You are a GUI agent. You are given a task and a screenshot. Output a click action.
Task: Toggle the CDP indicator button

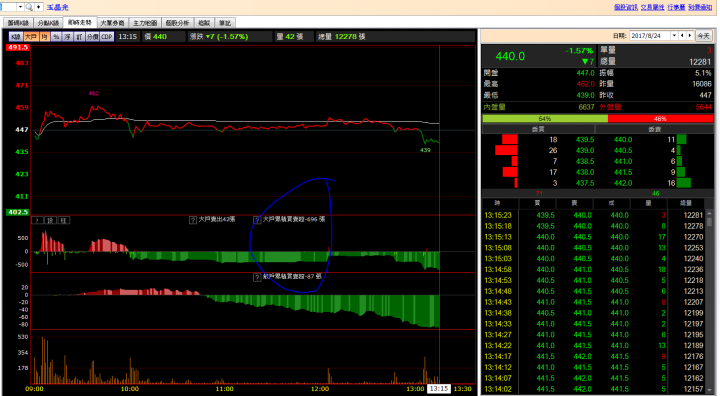[x=107, y=37]
